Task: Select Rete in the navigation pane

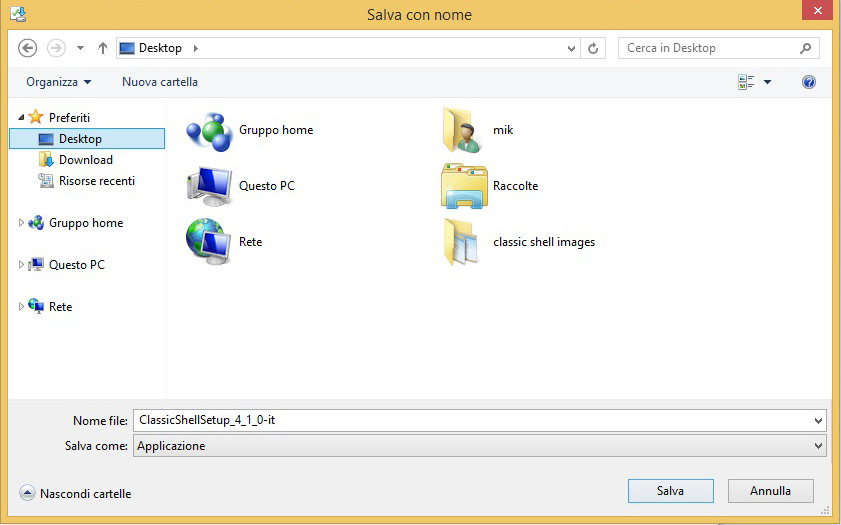Action: (x=60, y=307)
